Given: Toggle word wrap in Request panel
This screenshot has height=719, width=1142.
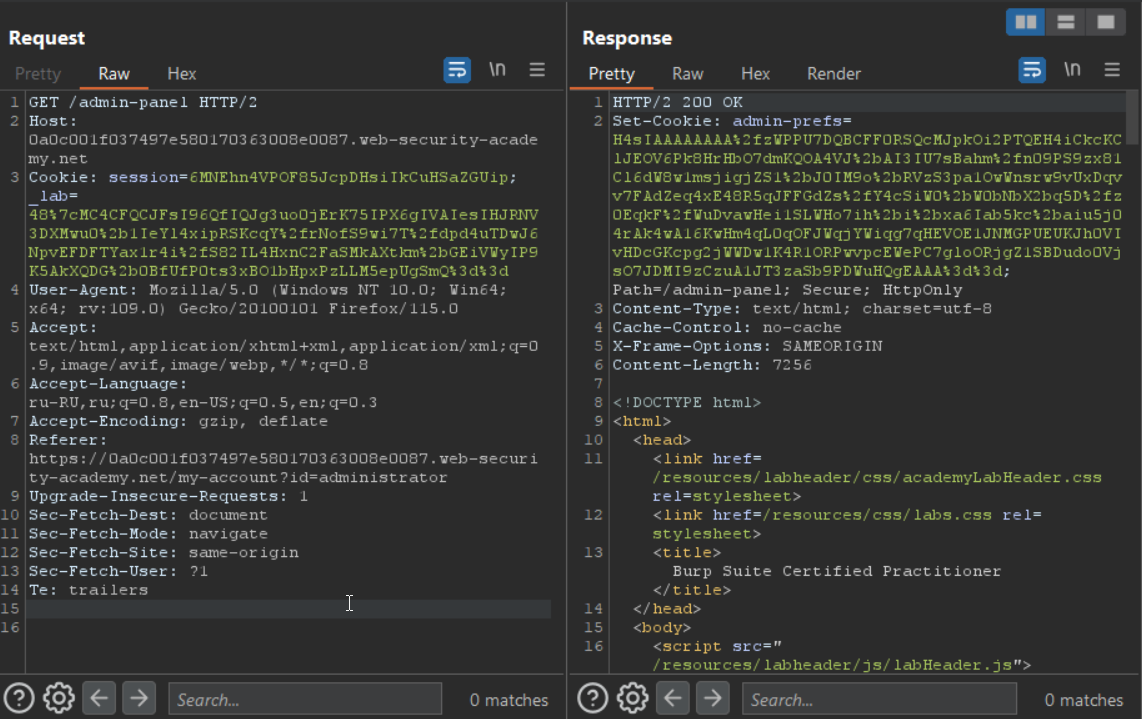Looking at the screenshot, I should [457, 70].
